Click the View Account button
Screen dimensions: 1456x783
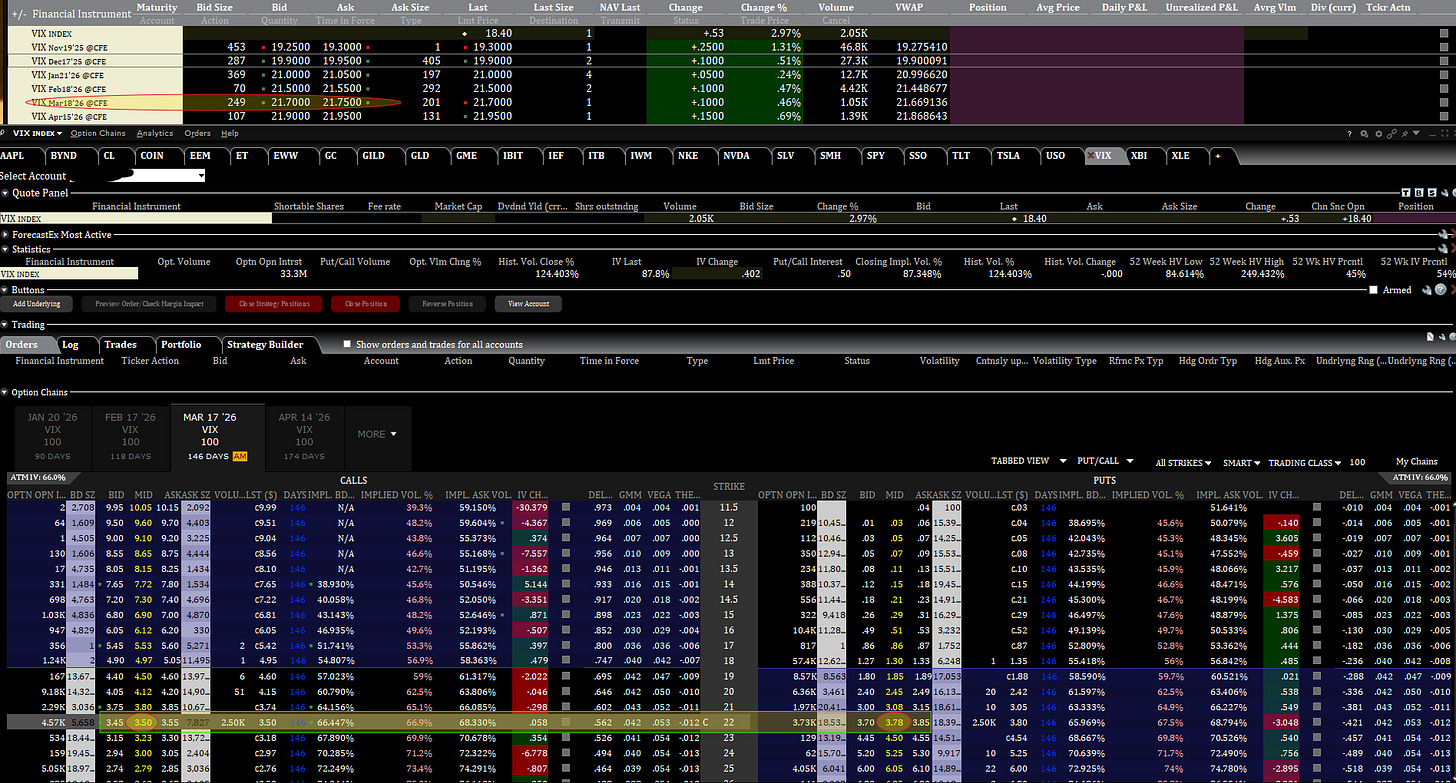tap(528, 304)
